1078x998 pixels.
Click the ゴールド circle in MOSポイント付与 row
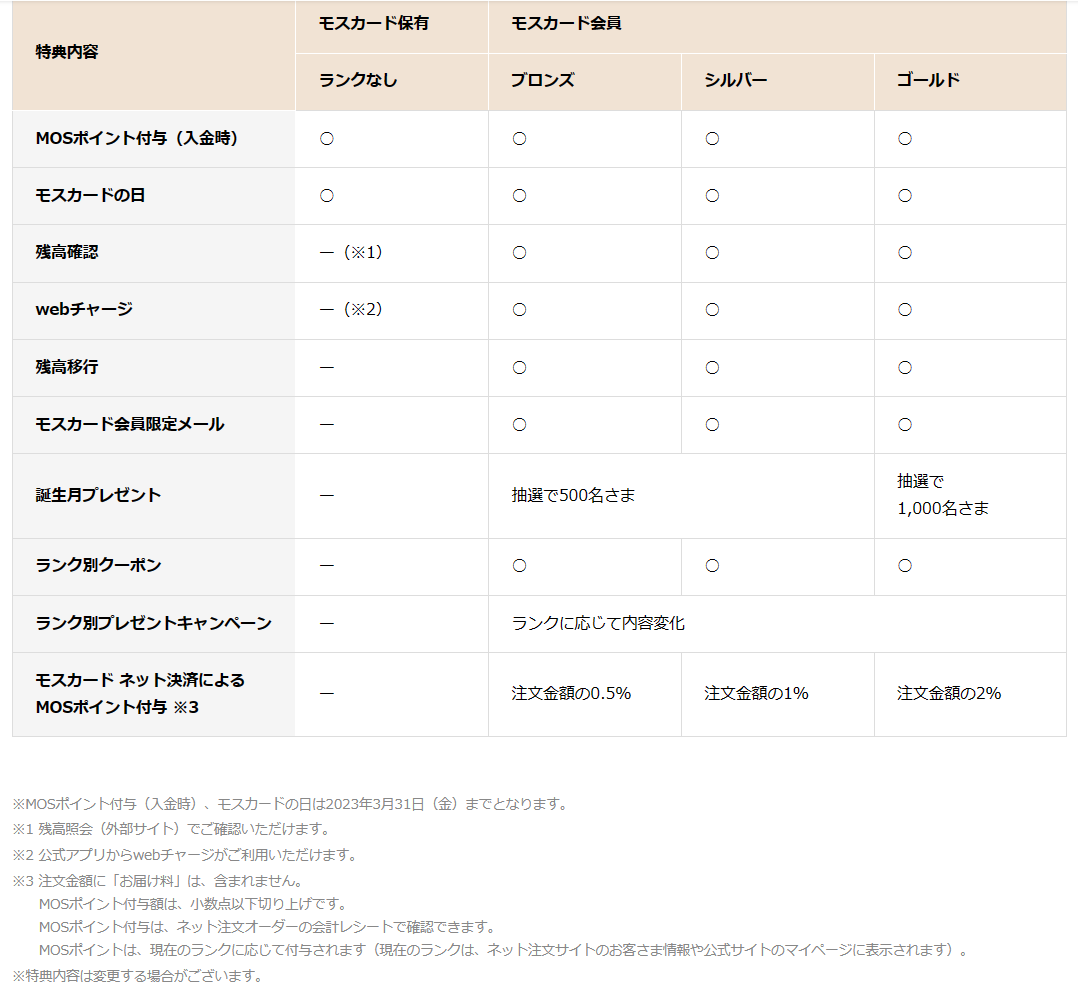[x=905, y=139]
